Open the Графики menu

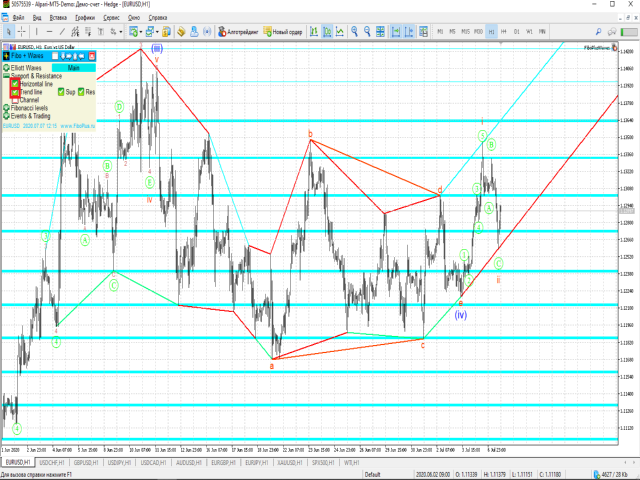(85, 18)
